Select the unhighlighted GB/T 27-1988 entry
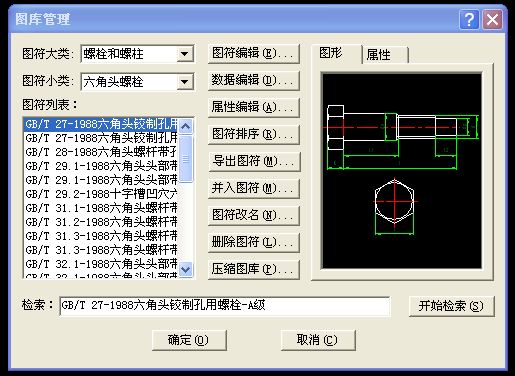The image size is (515, 376). click(x=101, y=138)
